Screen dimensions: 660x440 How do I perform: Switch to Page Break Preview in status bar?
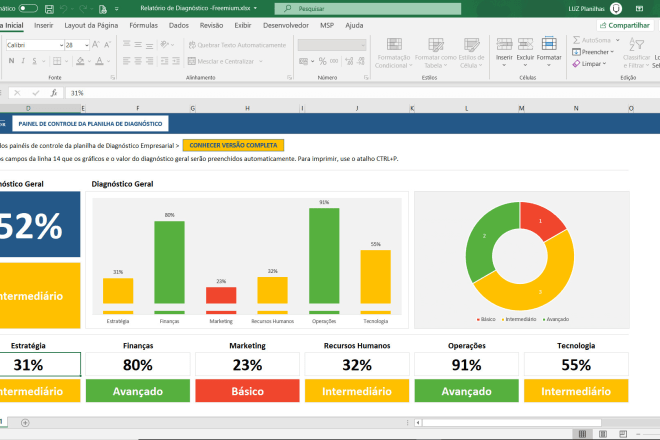[623, 434]
